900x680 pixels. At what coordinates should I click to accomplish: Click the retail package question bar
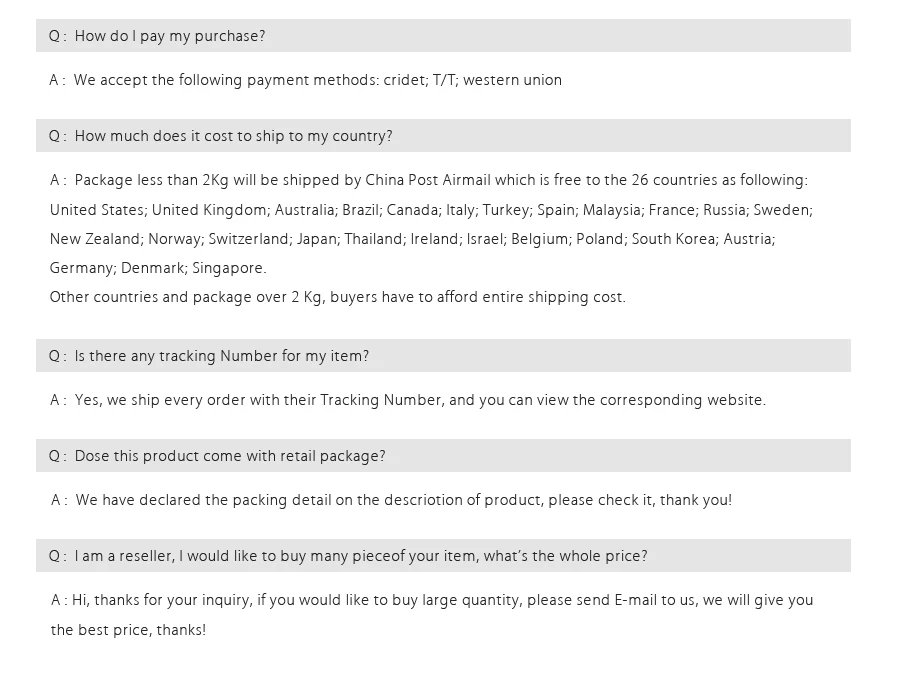click(443, 456)
